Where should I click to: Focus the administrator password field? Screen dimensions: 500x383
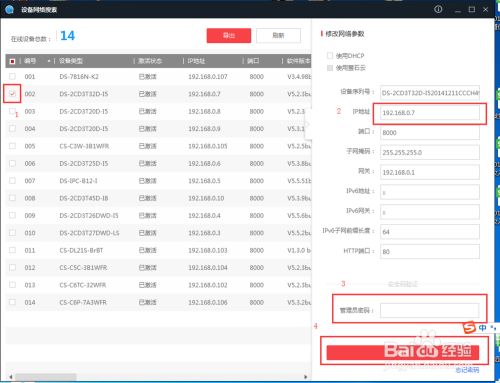[x=429, y=310]
